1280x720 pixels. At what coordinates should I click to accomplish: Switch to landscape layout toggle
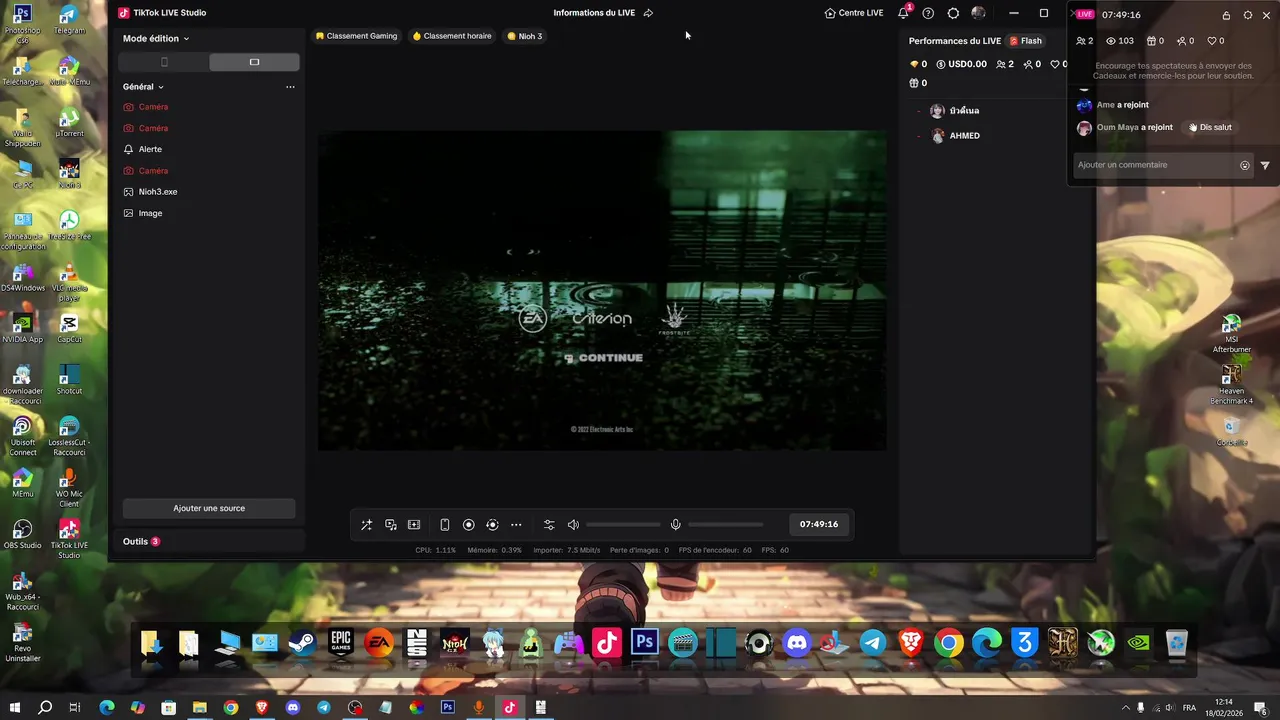254,62
